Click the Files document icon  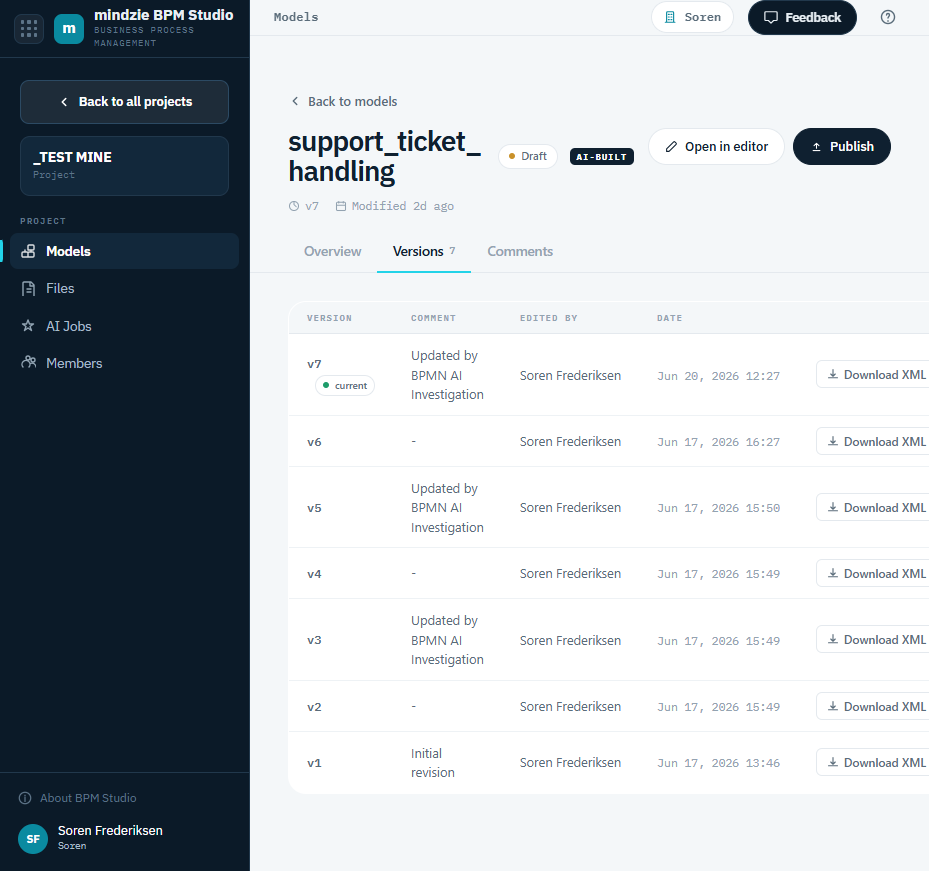tap(28, 289)
